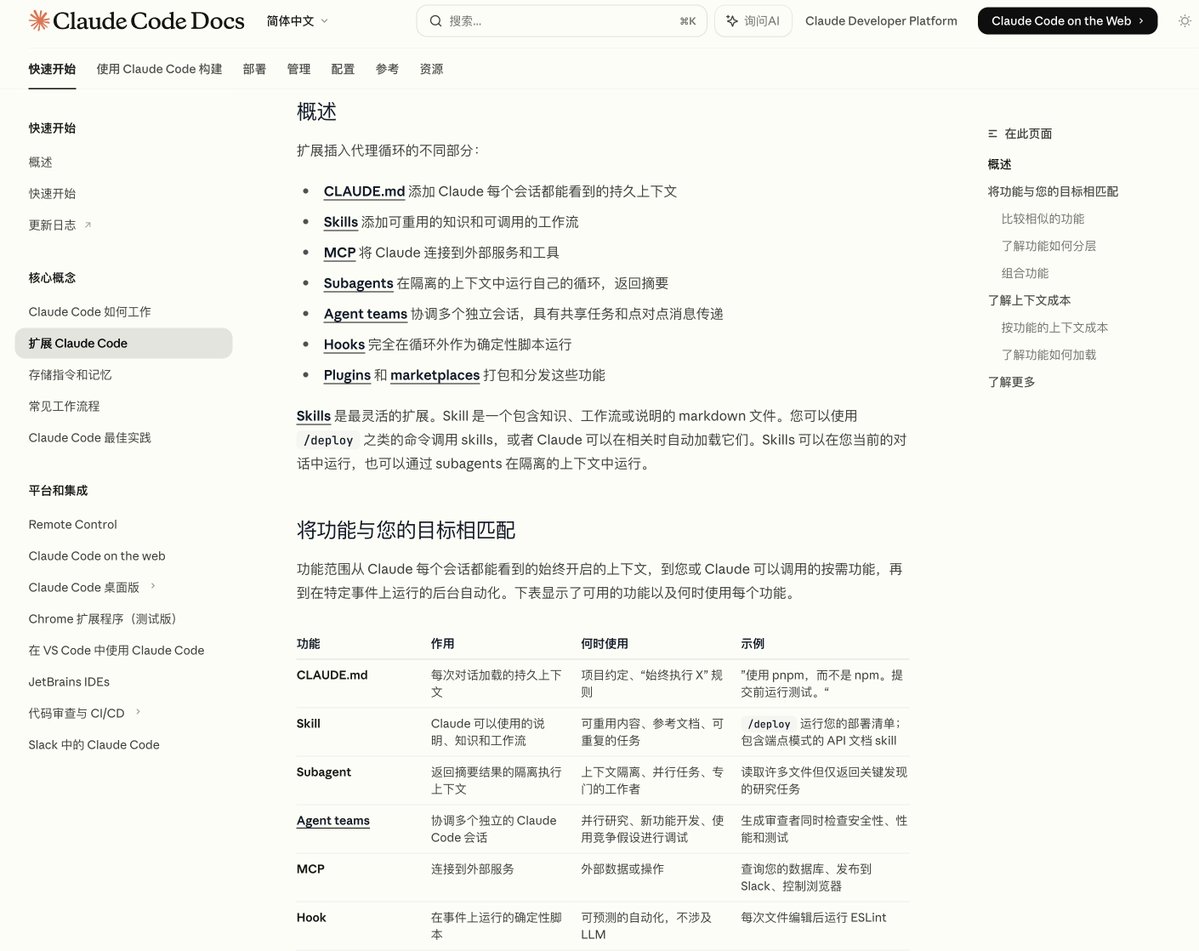
Task: Open Chrome 扩展程序（测试版）page
Action: [x=102, y=618]
